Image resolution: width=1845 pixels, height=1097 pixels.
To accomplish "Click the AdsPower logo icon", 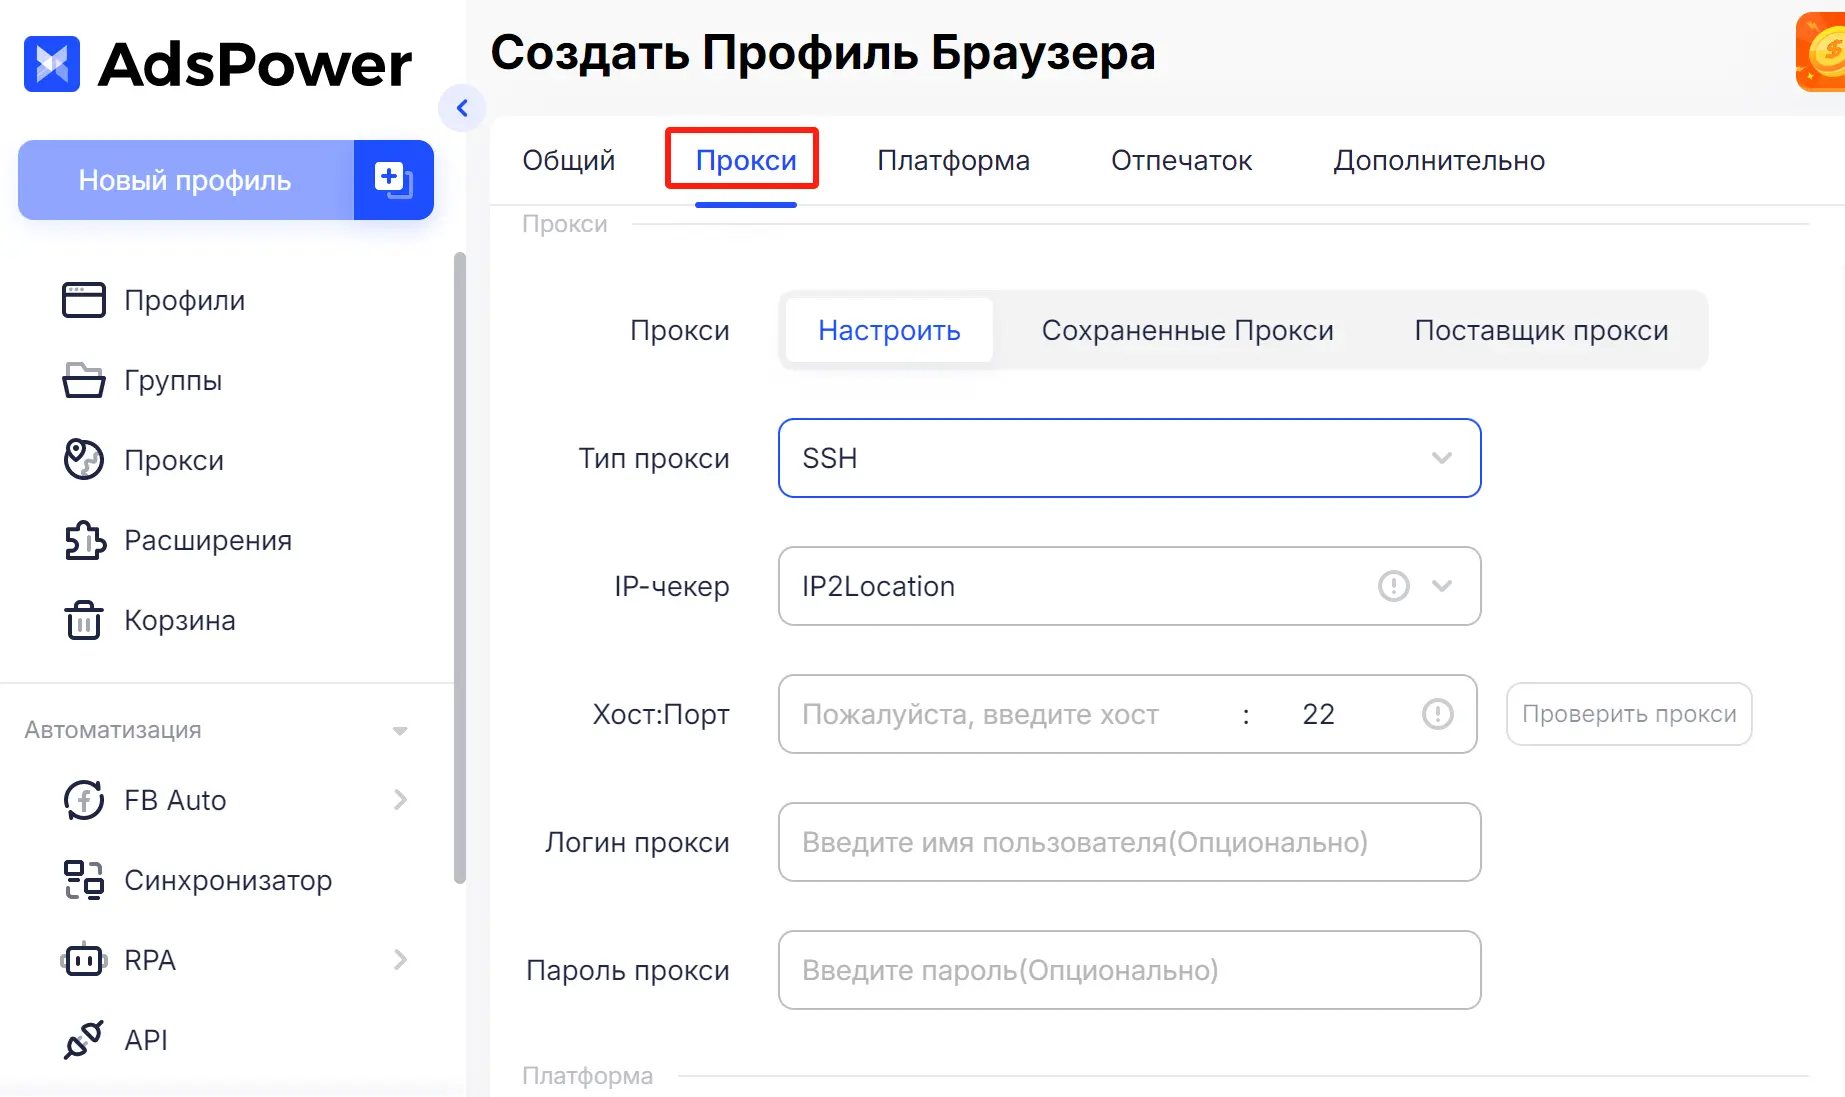I will click(x=52, y=64).
